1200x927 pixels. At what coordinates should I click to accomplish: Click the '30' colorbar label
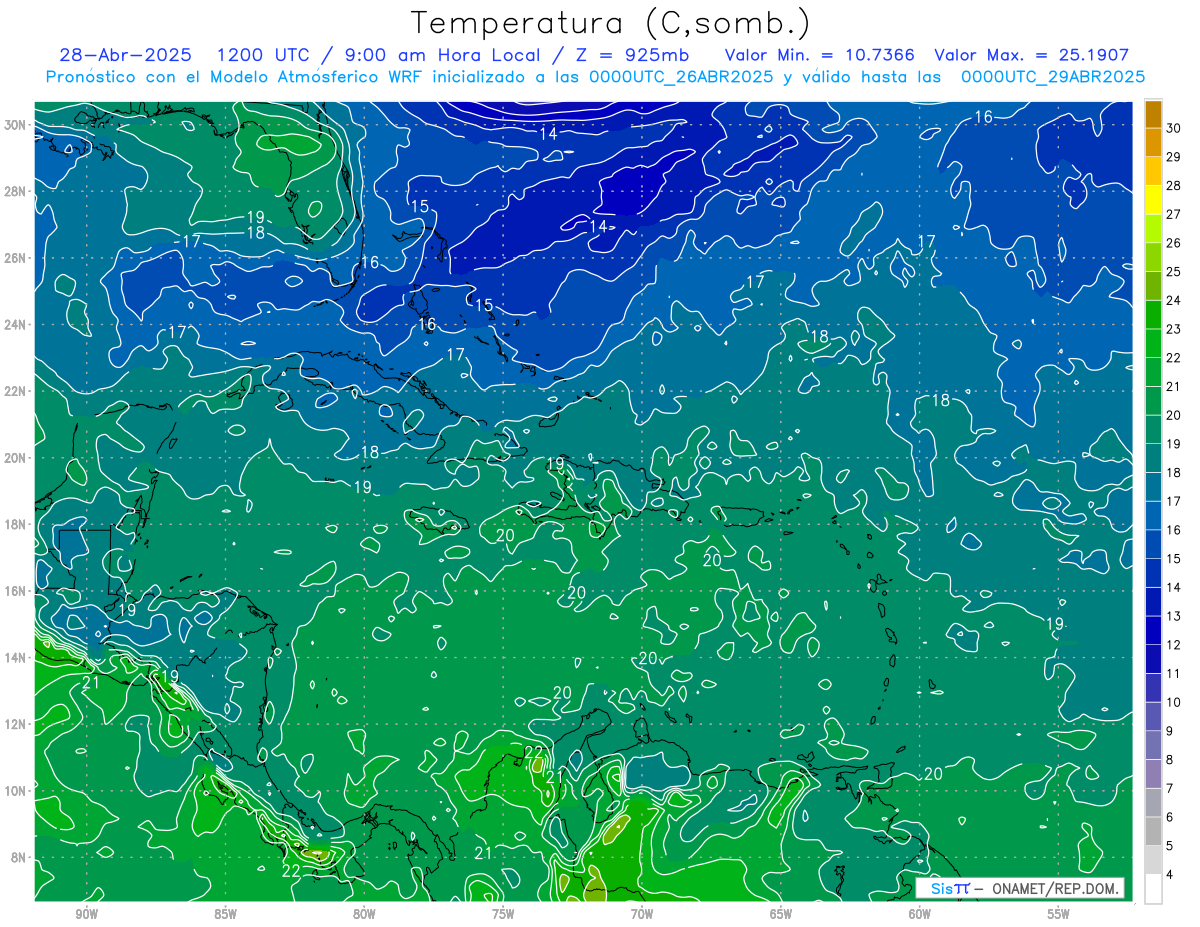pyautogui.click(x=1174, y=129)
